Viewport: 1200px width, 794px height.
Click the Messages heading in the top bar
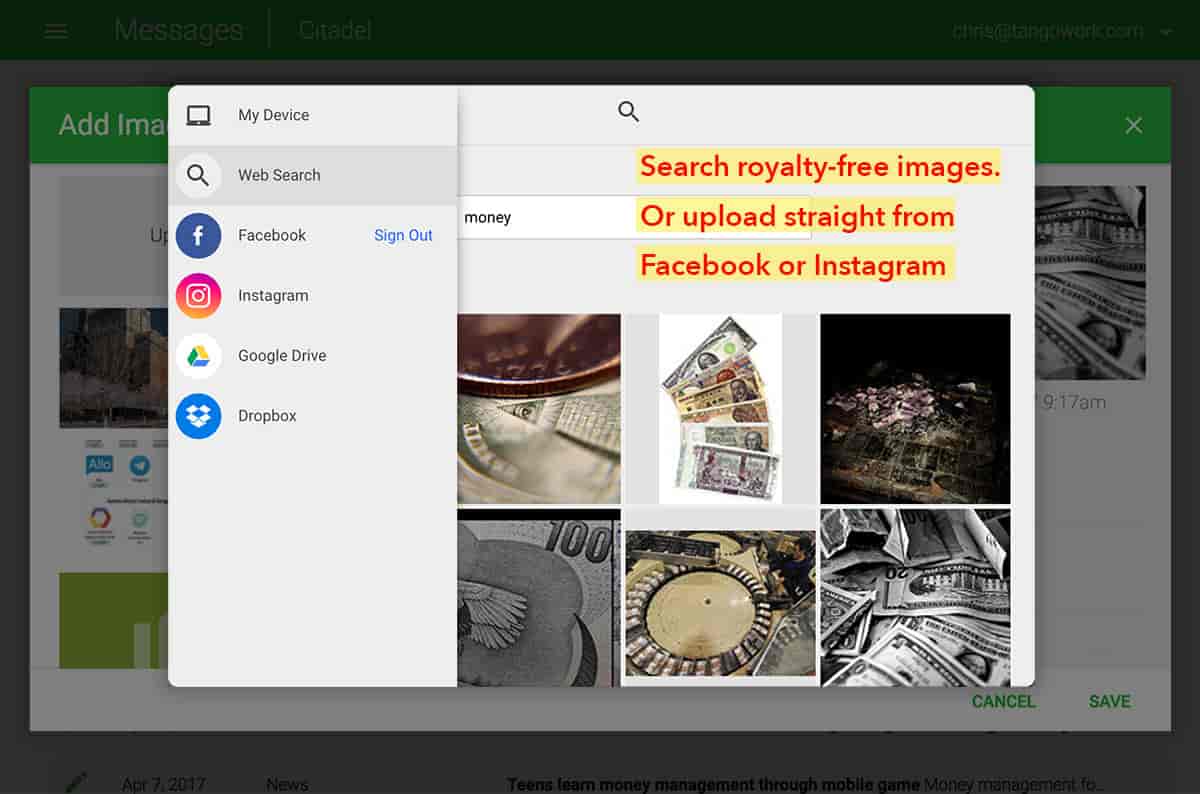178,30
